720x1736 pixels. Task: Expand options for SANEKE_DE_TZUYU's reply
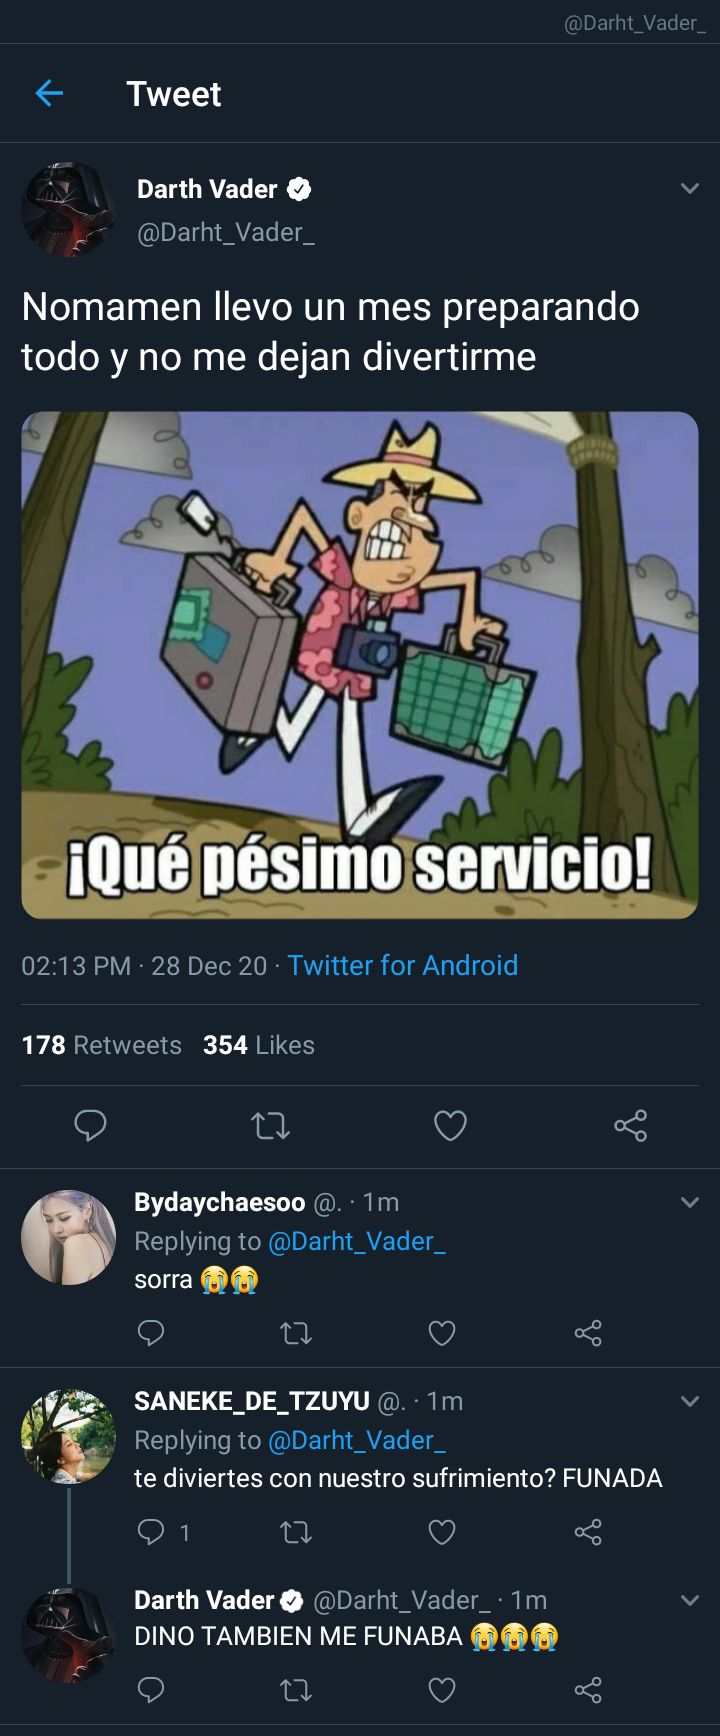[x=689, y=1401]
